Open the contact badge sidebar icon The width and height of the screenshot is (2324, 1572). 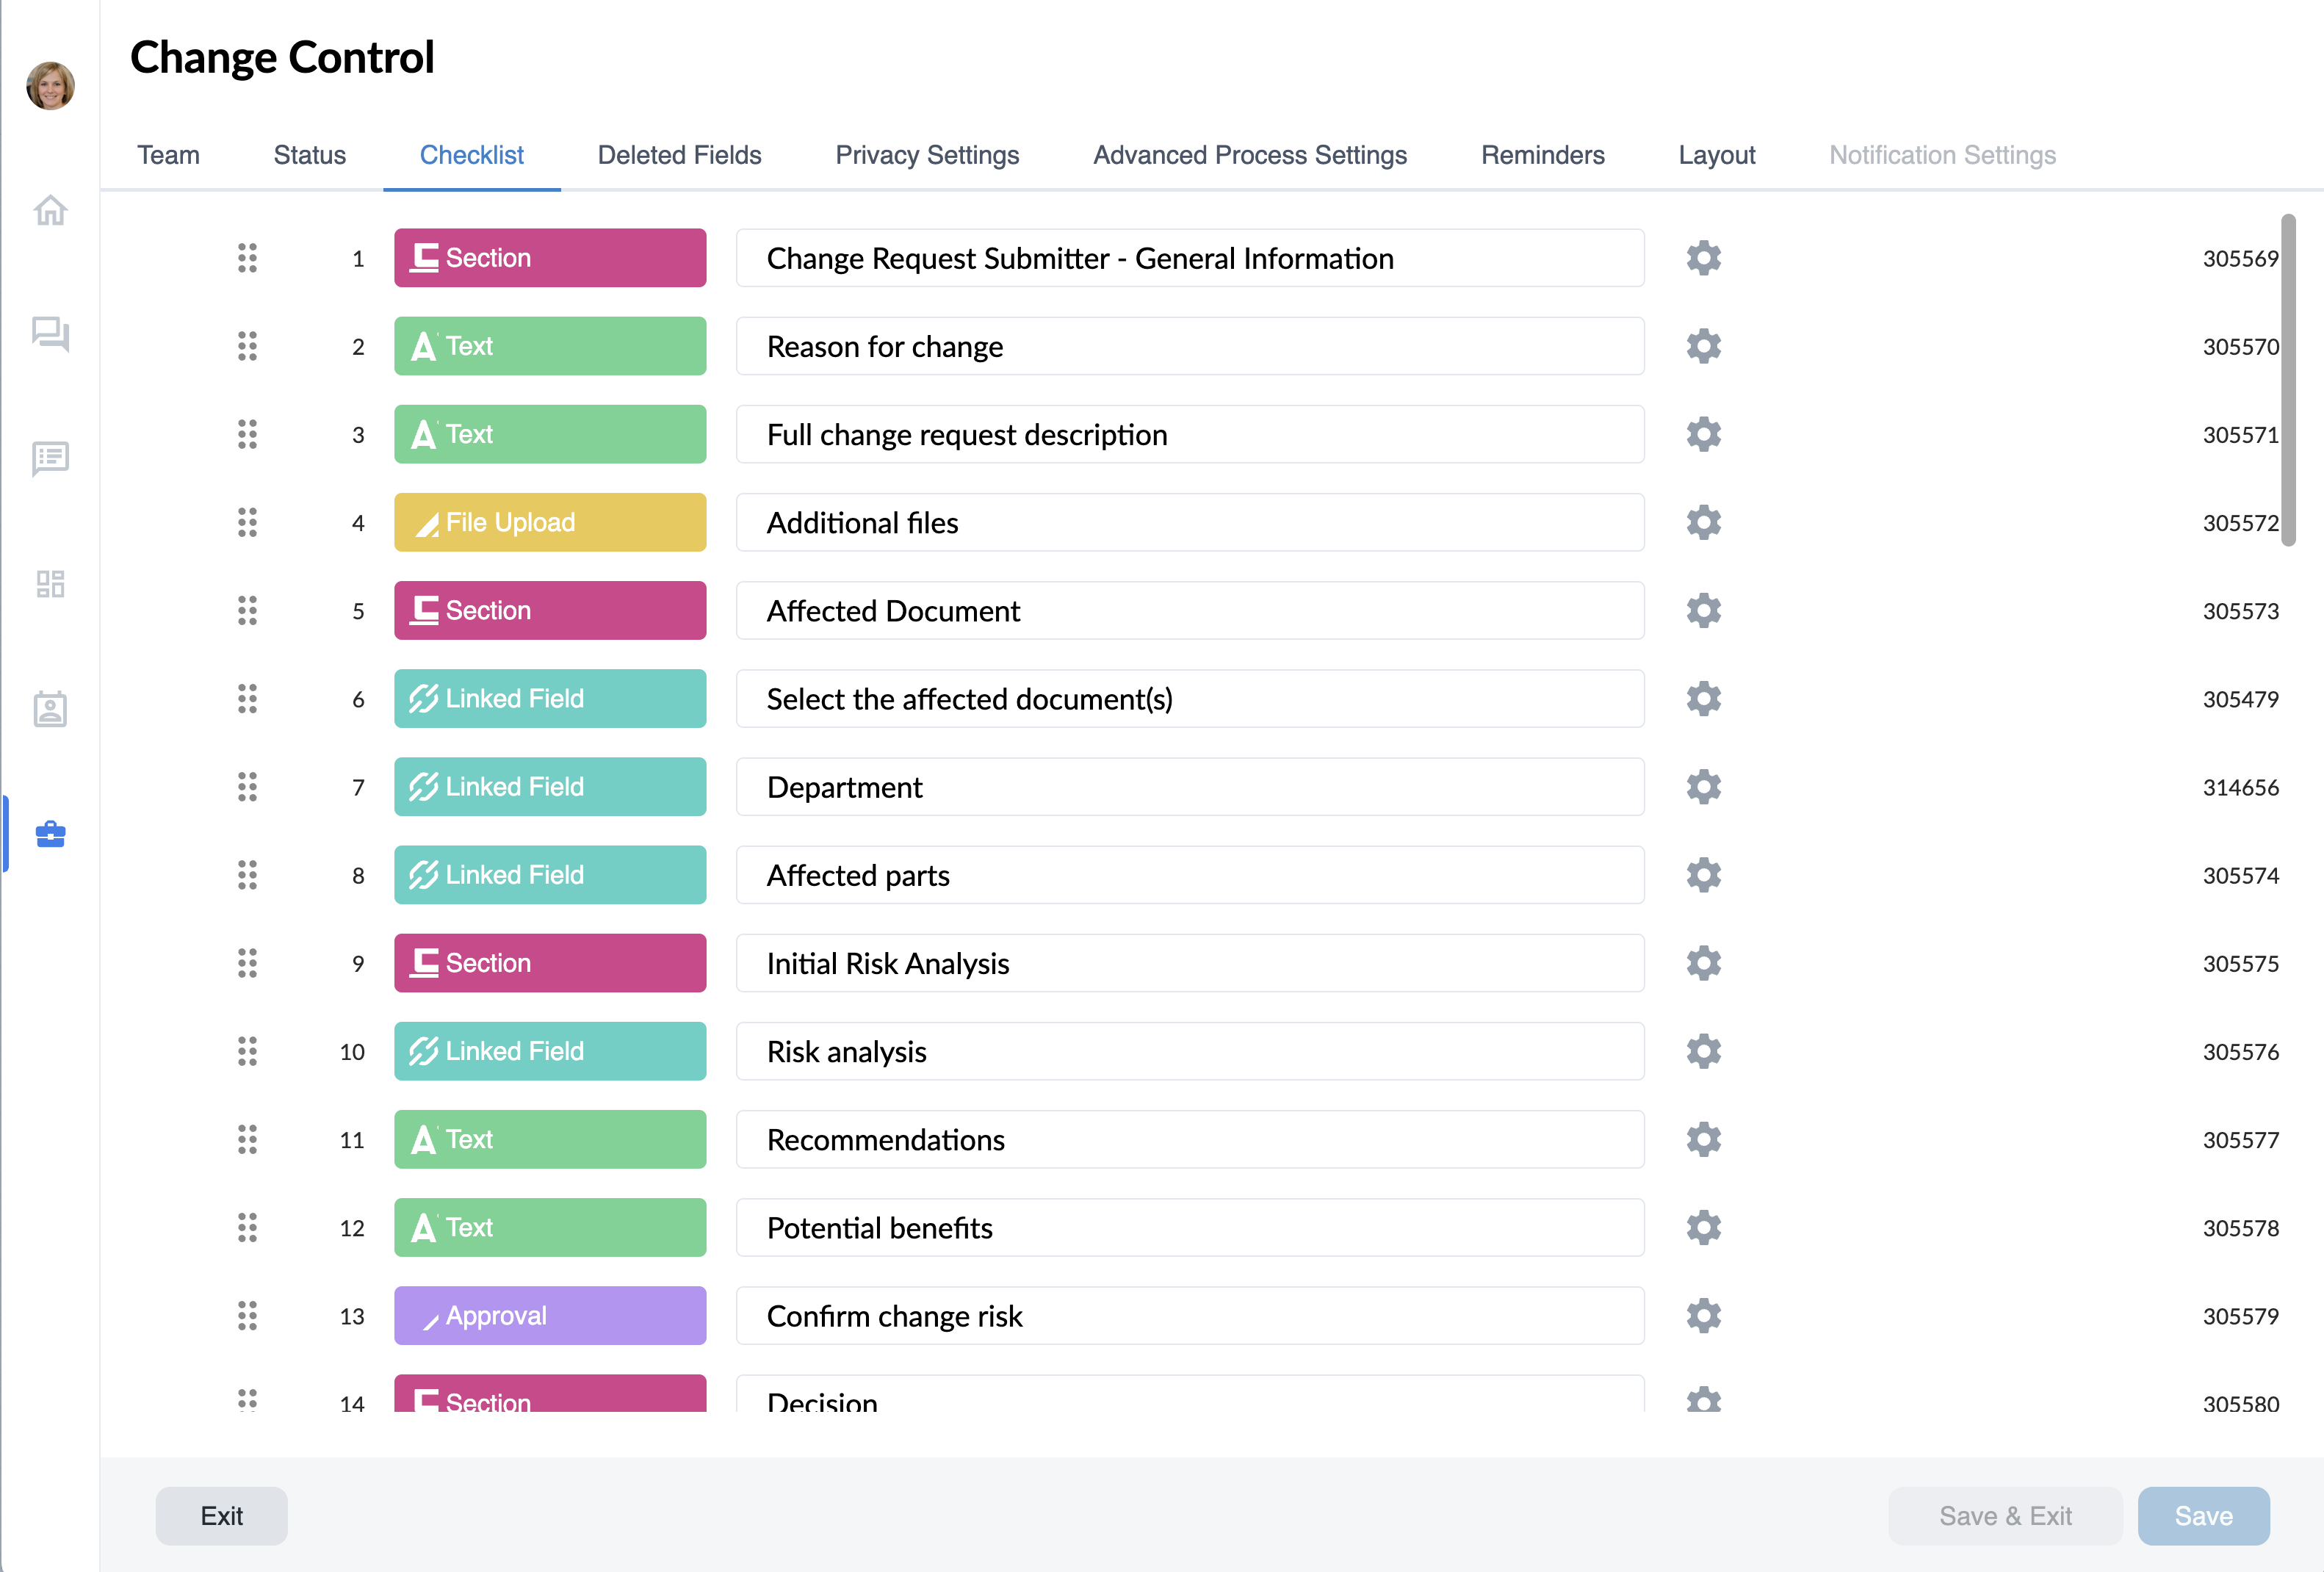coord(50,709)
